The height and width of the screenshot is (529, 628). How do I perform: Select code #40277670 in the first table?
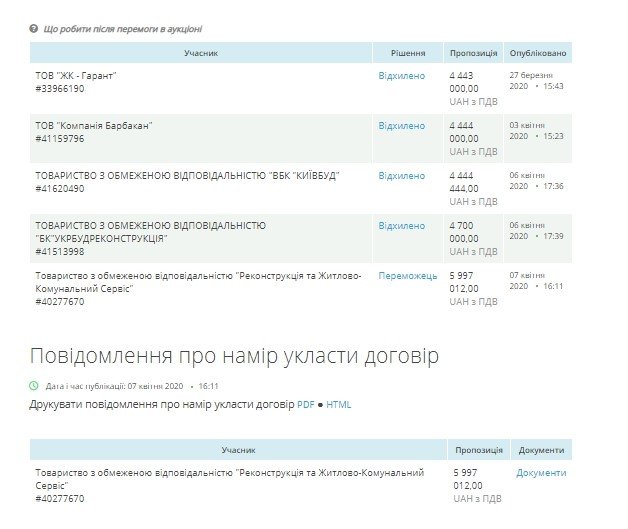pos(60,302)
